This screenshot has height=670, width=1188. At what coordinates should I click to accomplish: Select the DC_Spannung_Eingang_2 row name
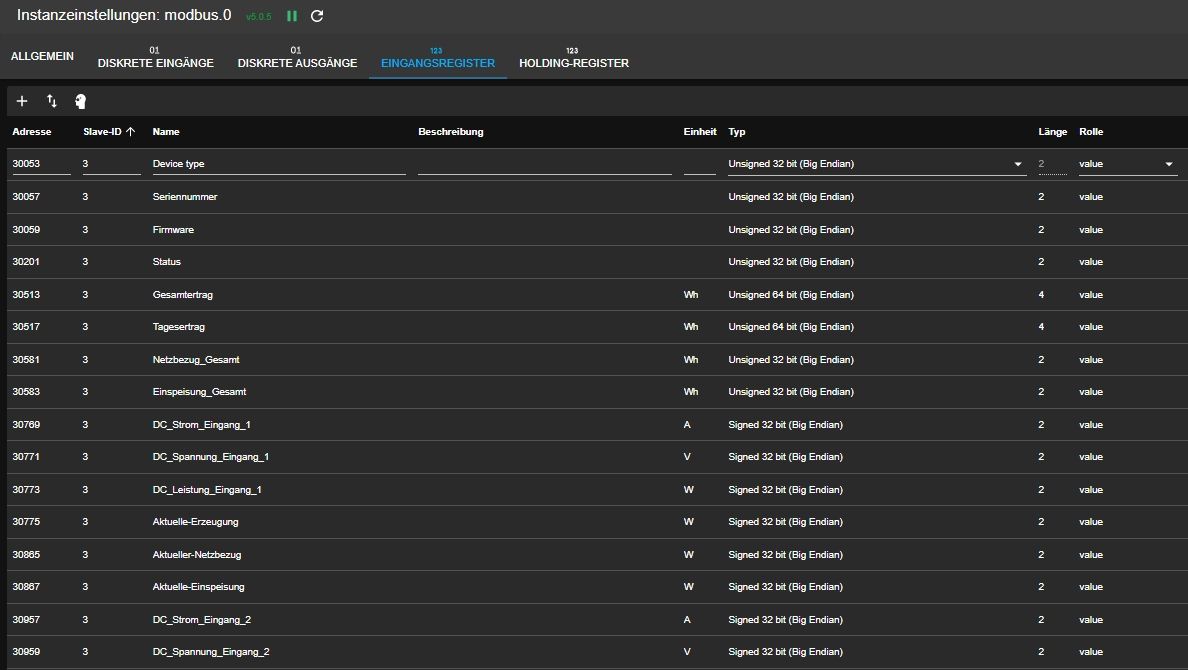click(x=211, y=652)
